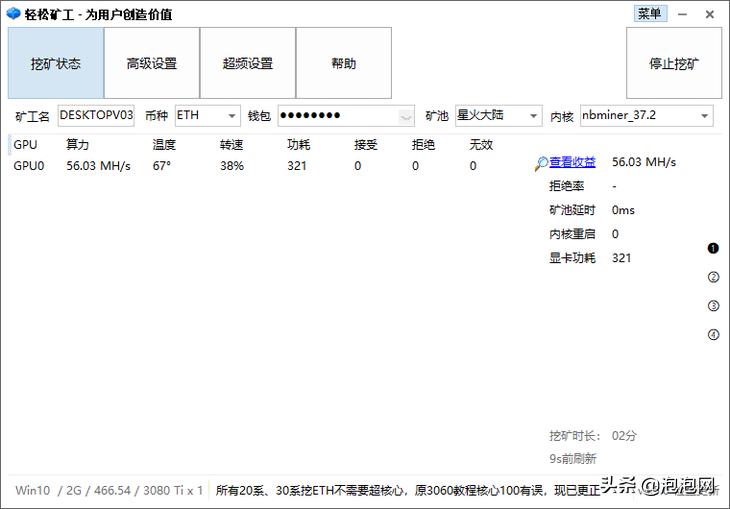Click the blue app logo in title bar
This screenshot has width=730, height=509.
coord(14,14)
